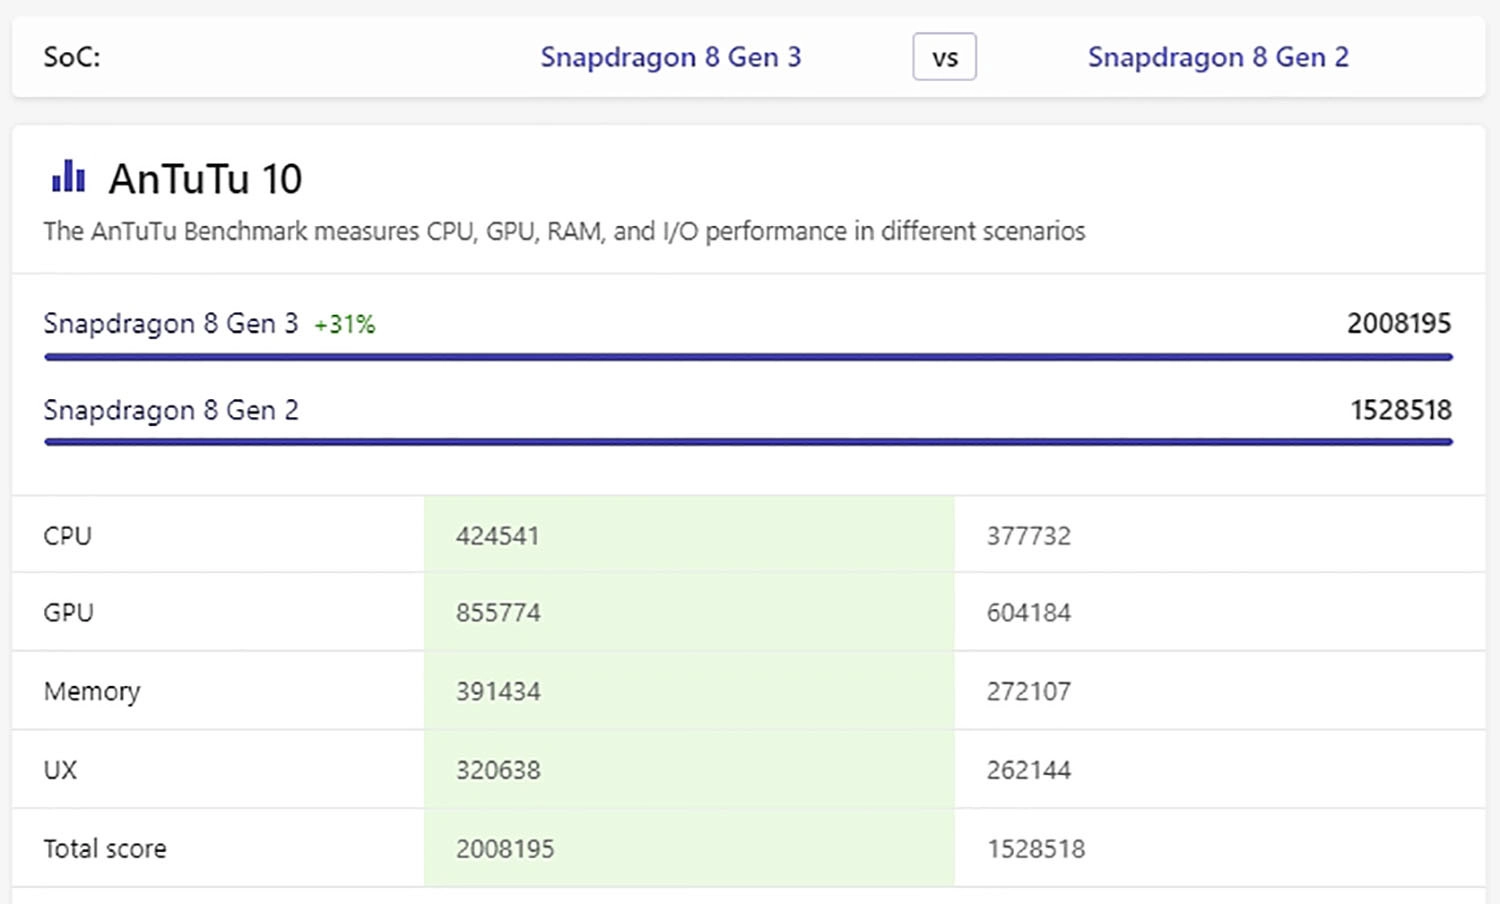Screen dimensions: 1500x904
Task: Select the AnTuTu 10 heading
Action: [205, 179]
